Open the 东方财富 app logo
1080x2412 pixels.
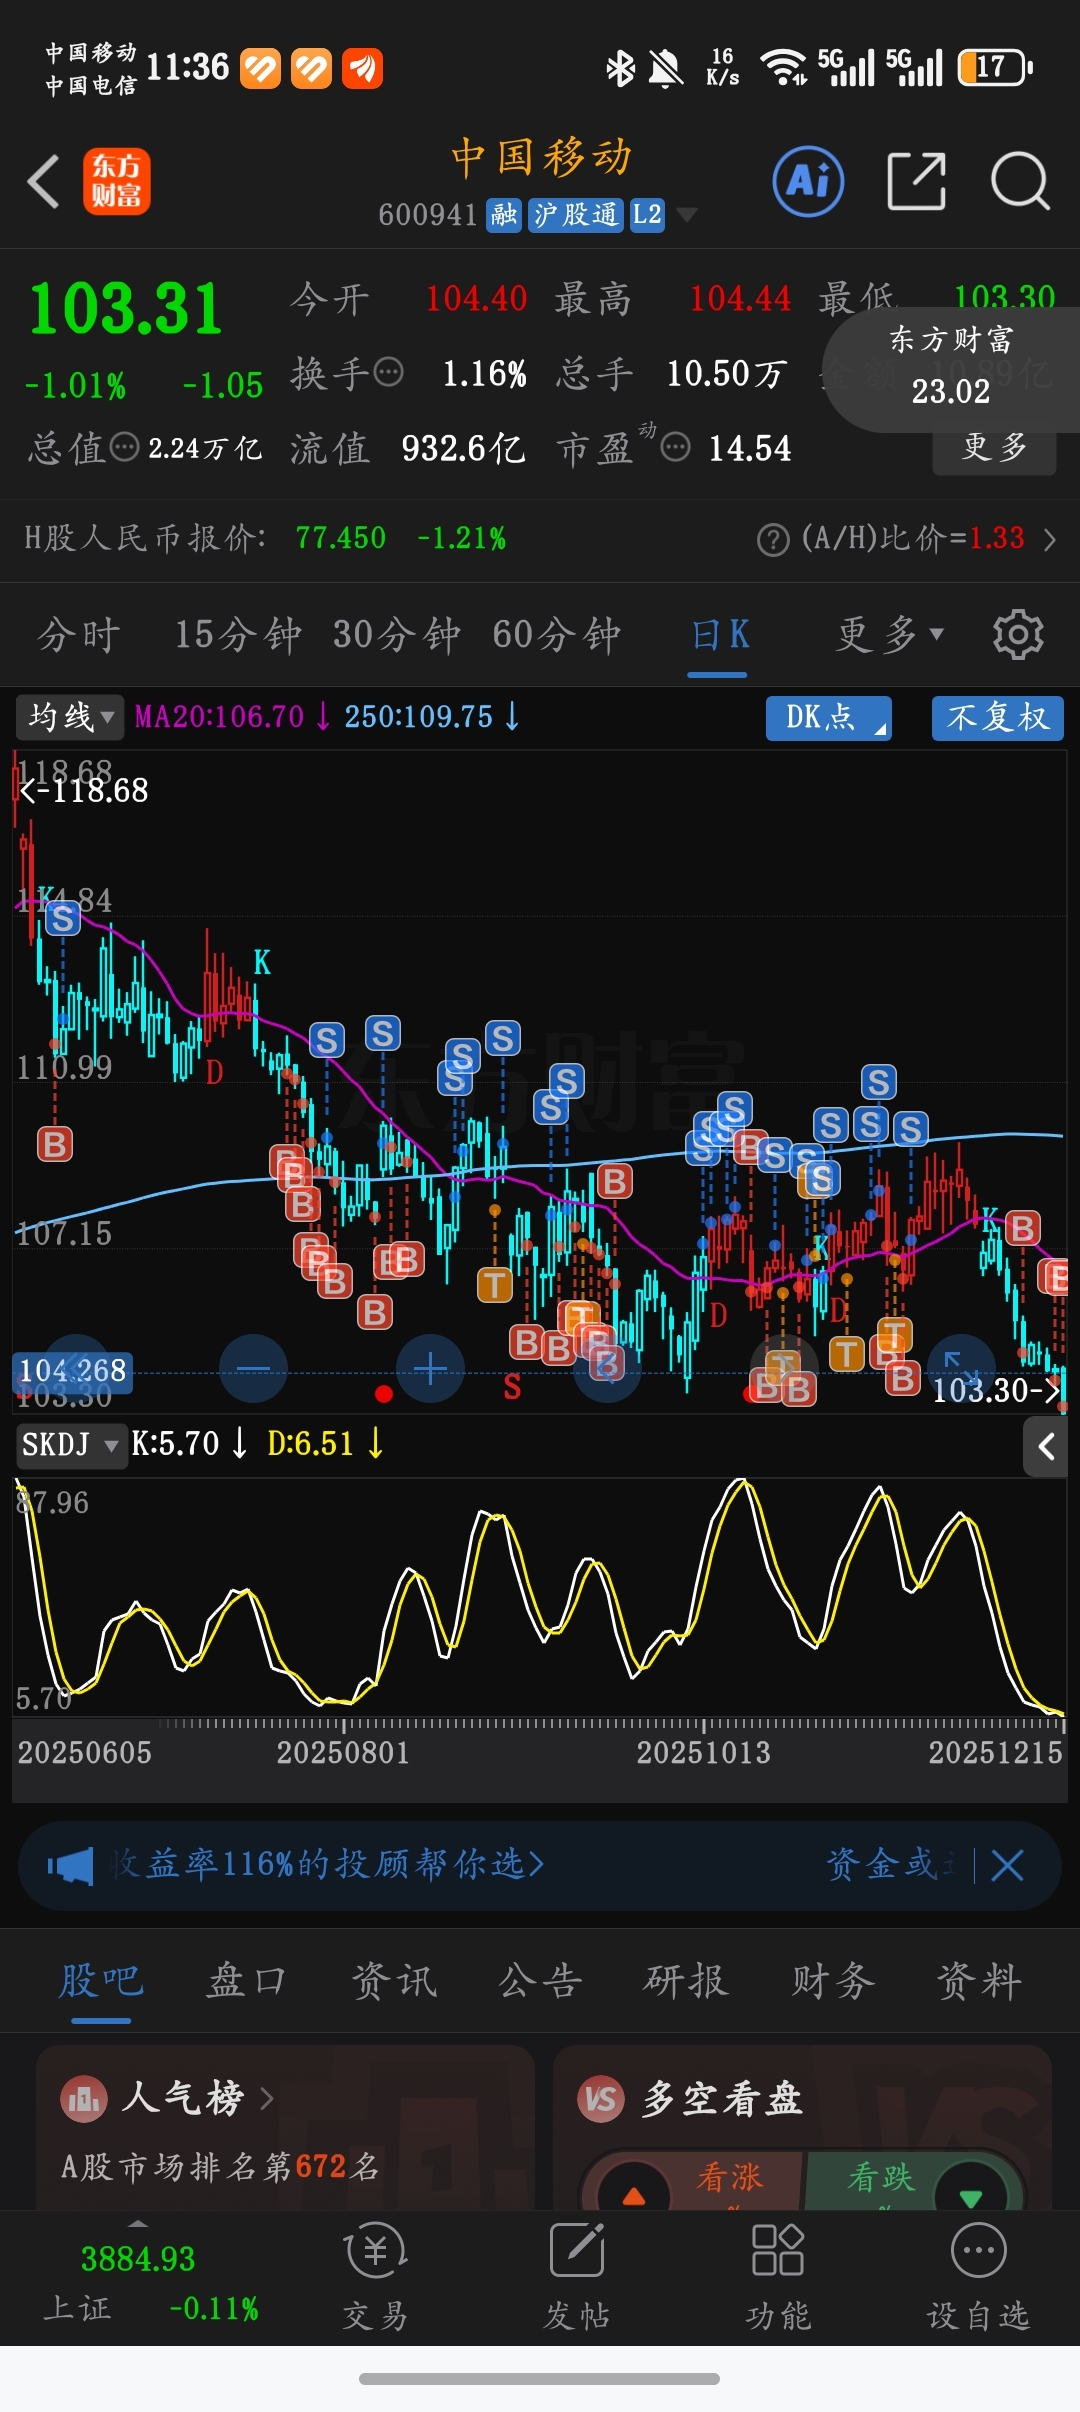click(117, 182)
